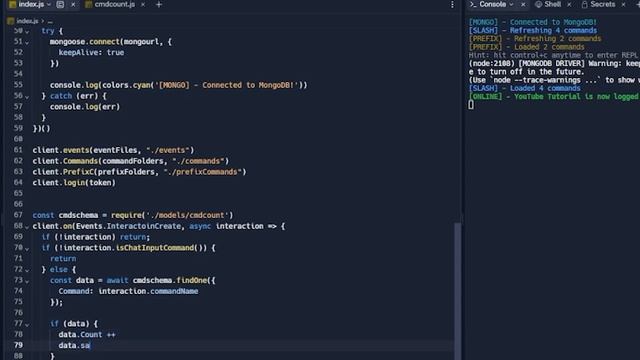Fold the isChatInputCommand if block at line 70
The image size is (640, 360).
tap(27, 249)
